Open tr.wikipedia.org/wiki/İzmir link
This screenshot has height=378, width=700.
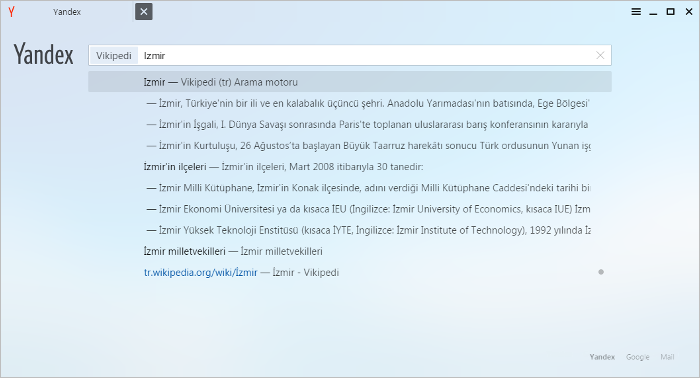pyautogui.click(x=200, y=273)
